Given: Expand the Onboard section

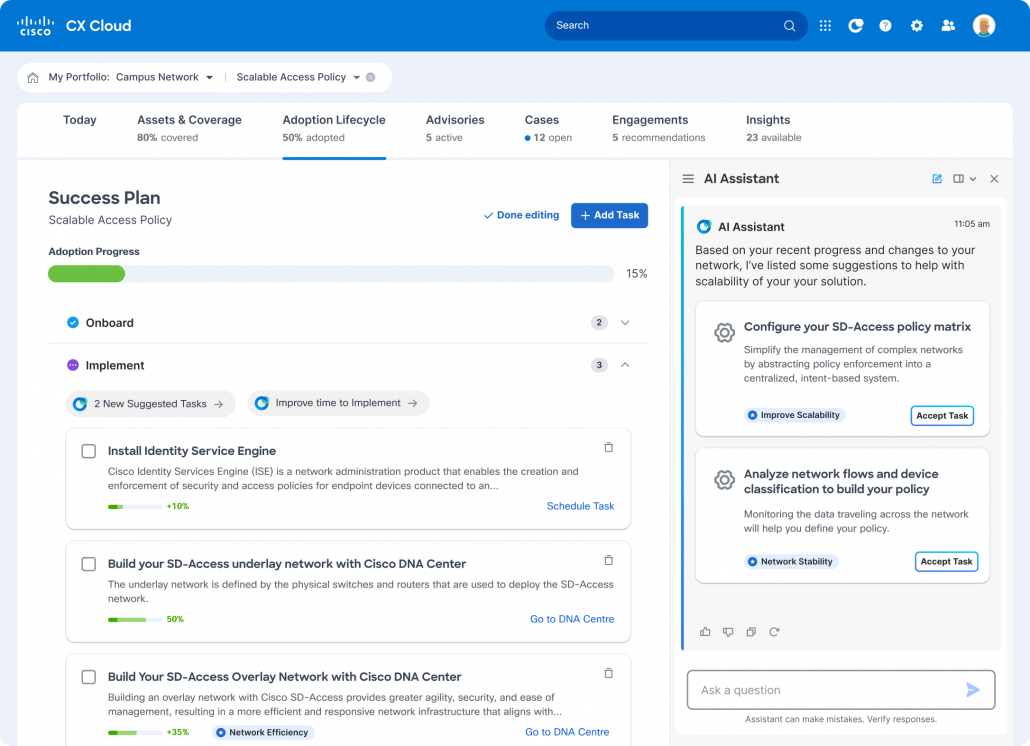Looking at the screenshot, I should point(625,323).
